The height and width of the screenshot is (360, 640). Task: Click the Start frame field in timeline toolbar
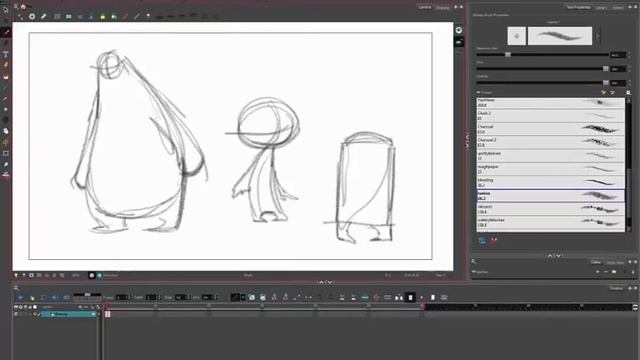click(x=151, y=298)
